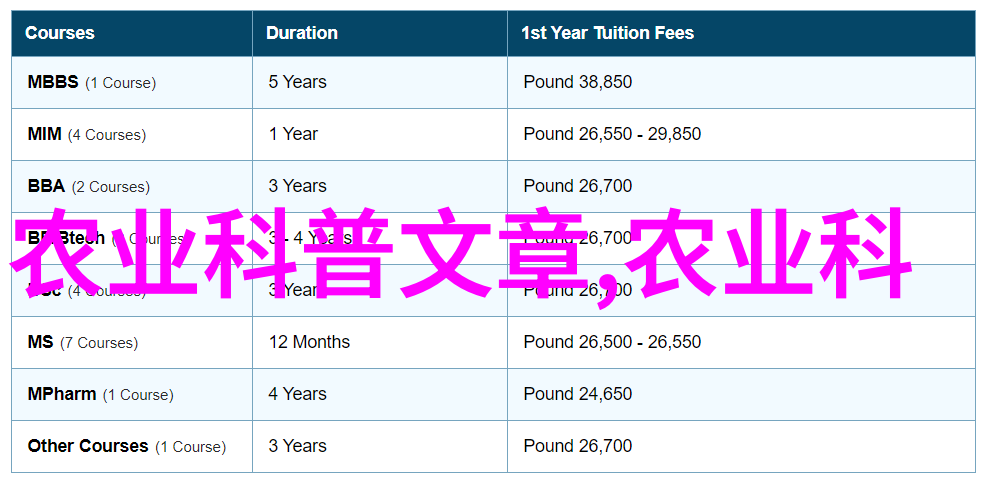Click the 1st Year Tuition Fees header

tap(607, 33)
